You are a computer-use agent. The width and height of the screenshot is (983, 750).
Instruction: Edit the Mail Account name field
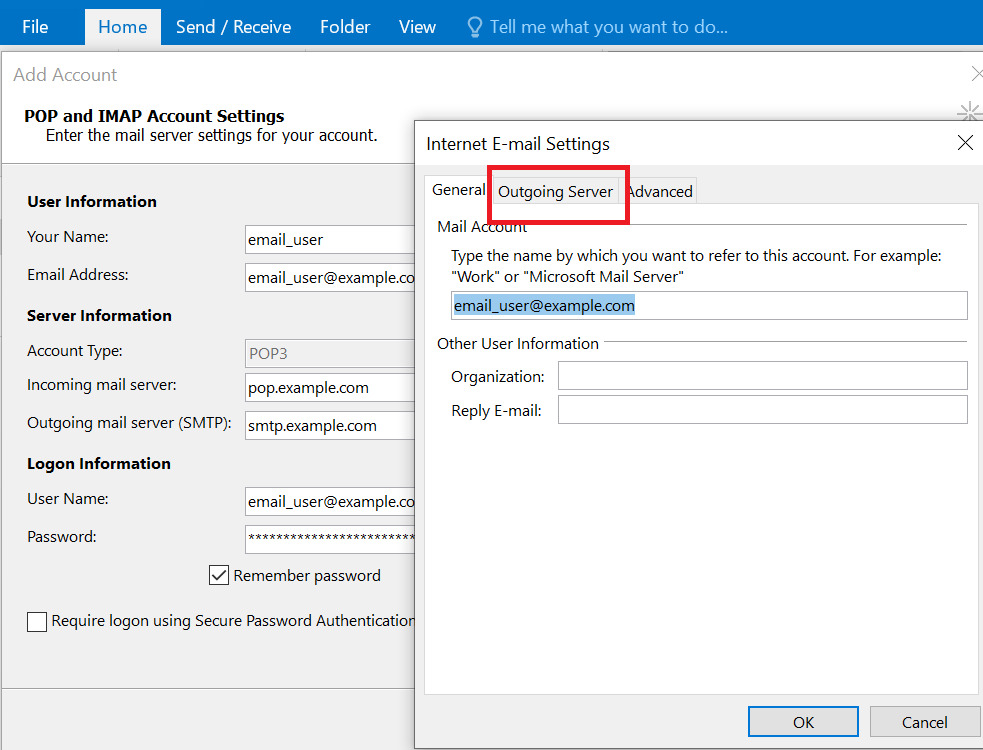tap(709, 305)
